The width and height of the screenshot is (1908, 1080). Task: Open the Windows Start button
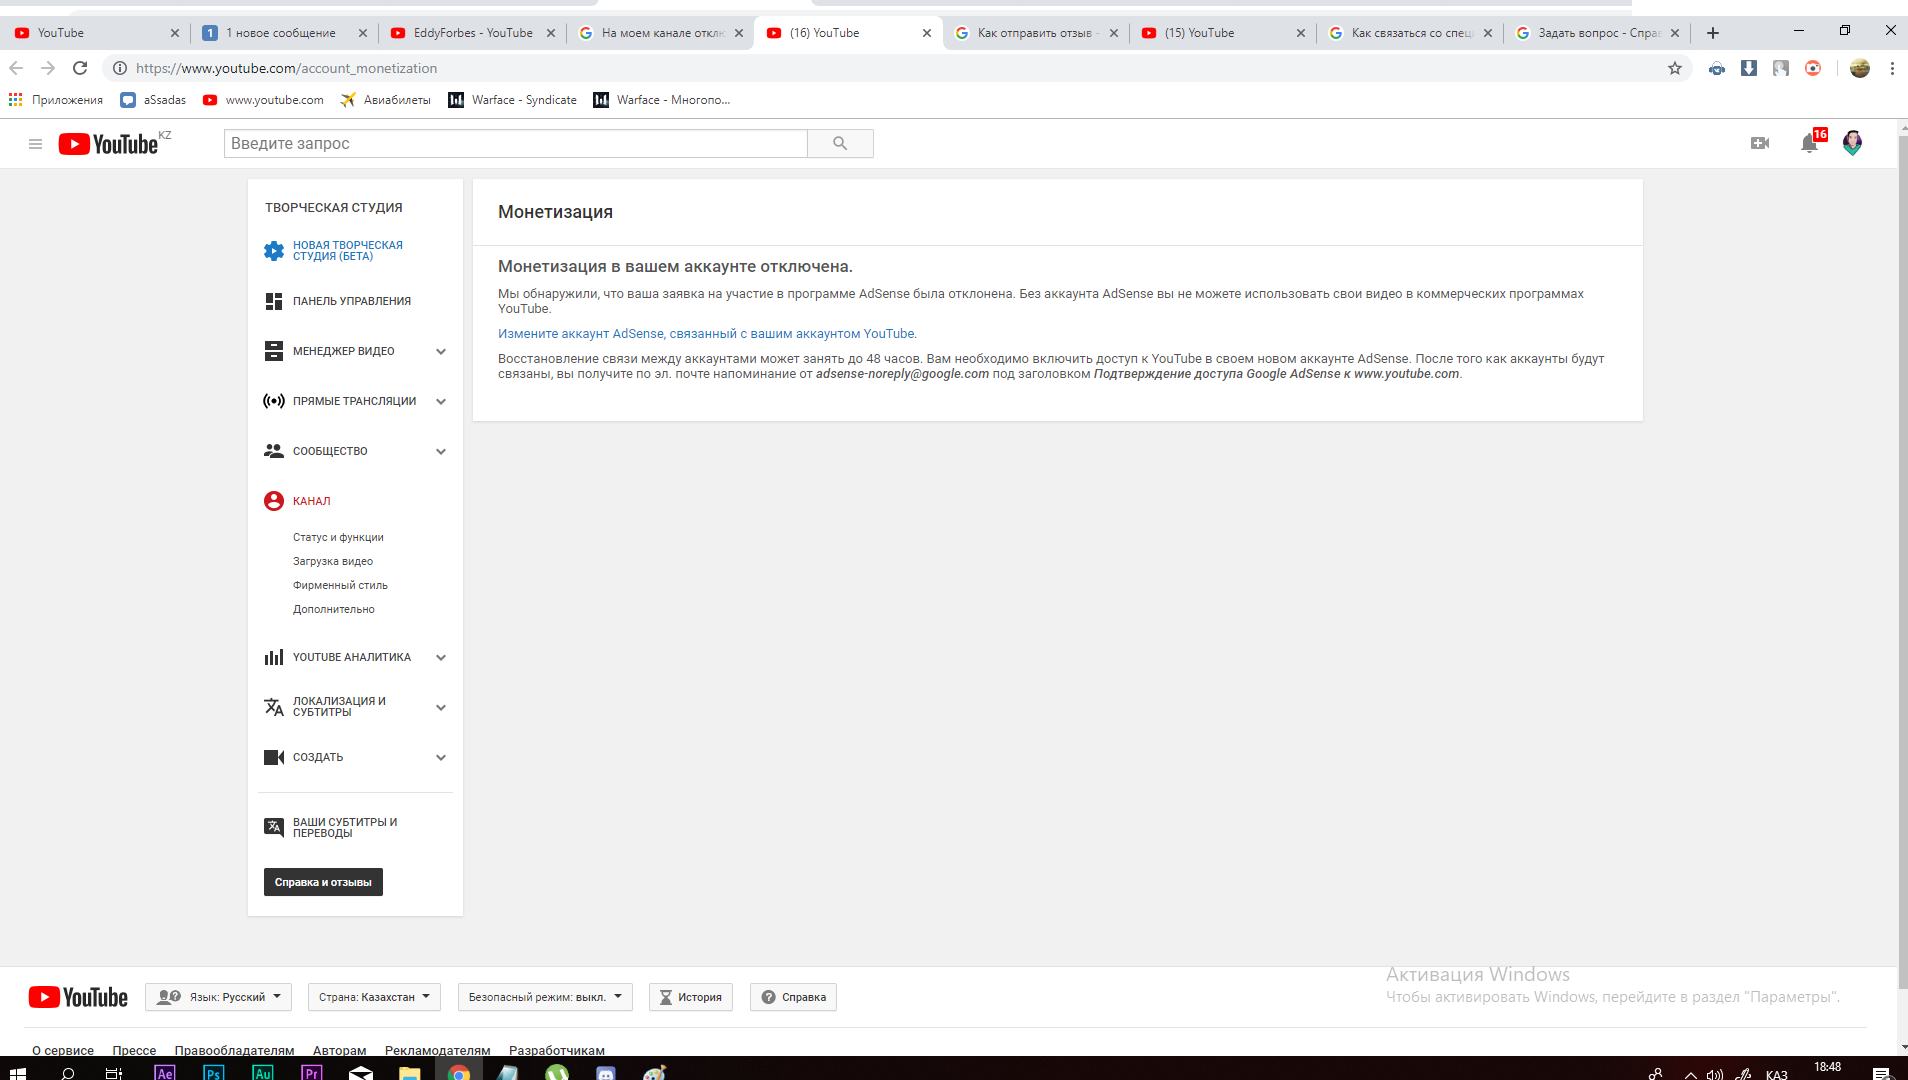point(17,1073)
